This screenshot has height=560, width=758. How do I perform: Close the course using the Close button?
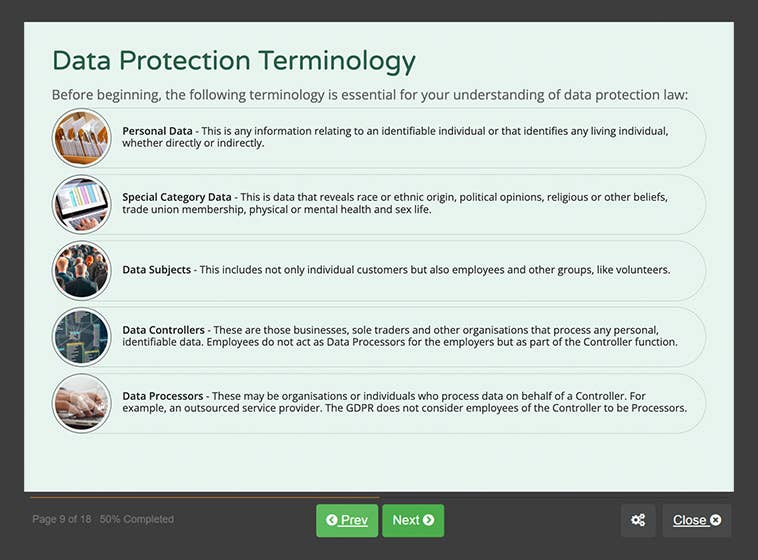(x=696, y=520)
